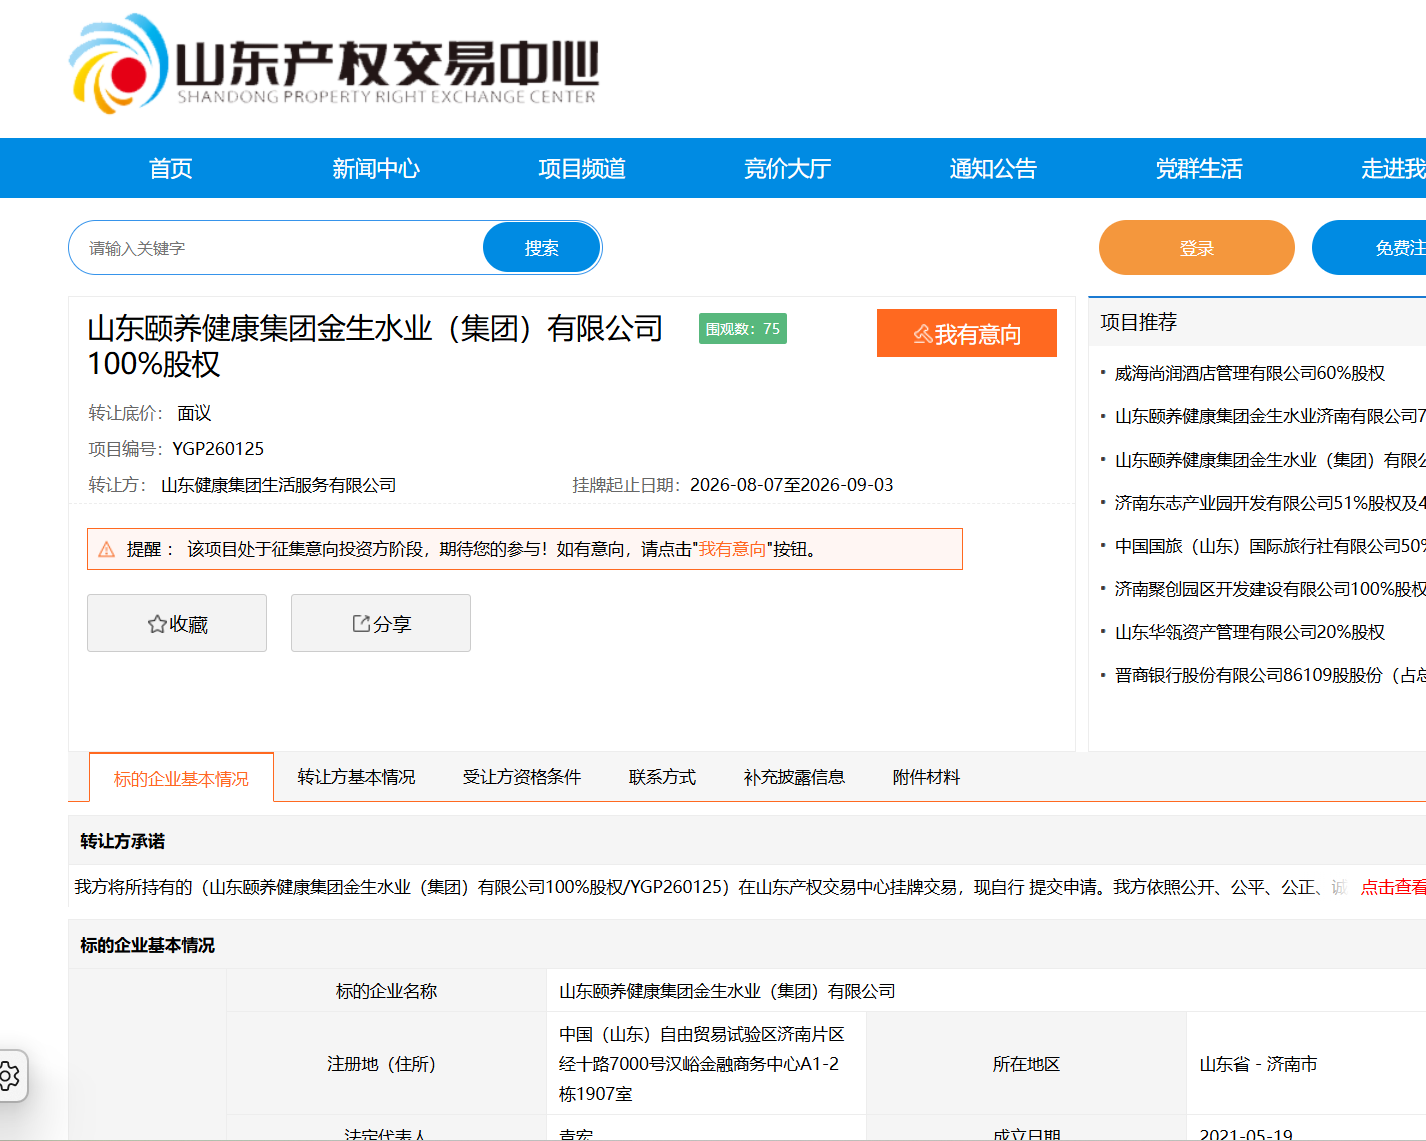Image resolution: width=1426 pixels, height=1141 pixels.
Task: Click the registered address cell starting 中国（山东）自由贸易试验区
Action: point(706,1063)
